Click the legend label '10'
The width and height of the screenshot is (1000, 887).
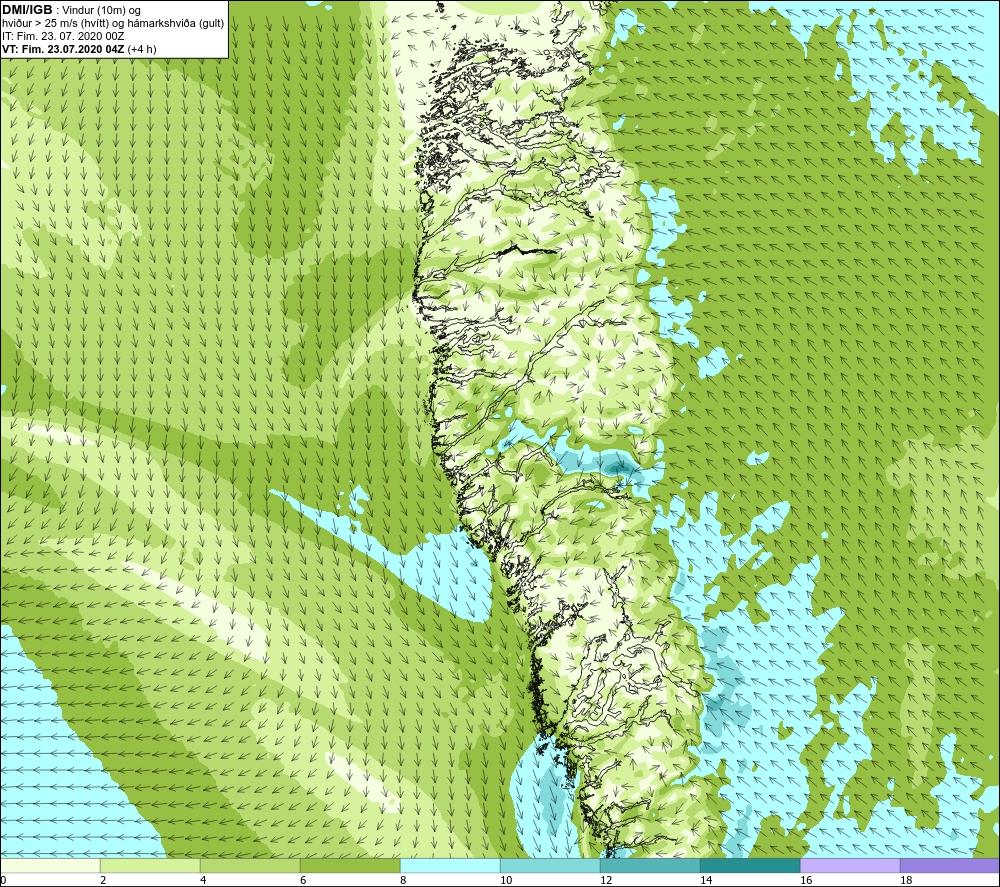tap(506, 880)
